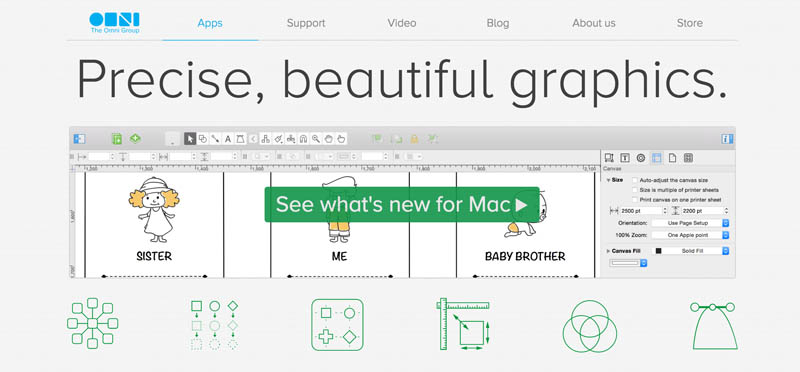The height and width of the screenshot is (372, 800).
Task: Open the 100% Zoom 'One Apple point' dropdown
Action: point(690,235)
